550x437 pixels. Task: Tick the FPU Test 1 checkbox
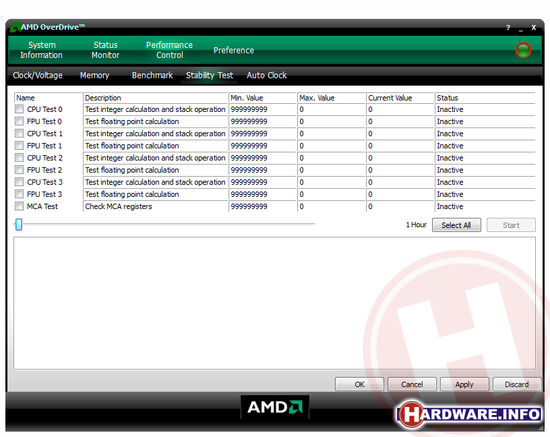point(19,146)
